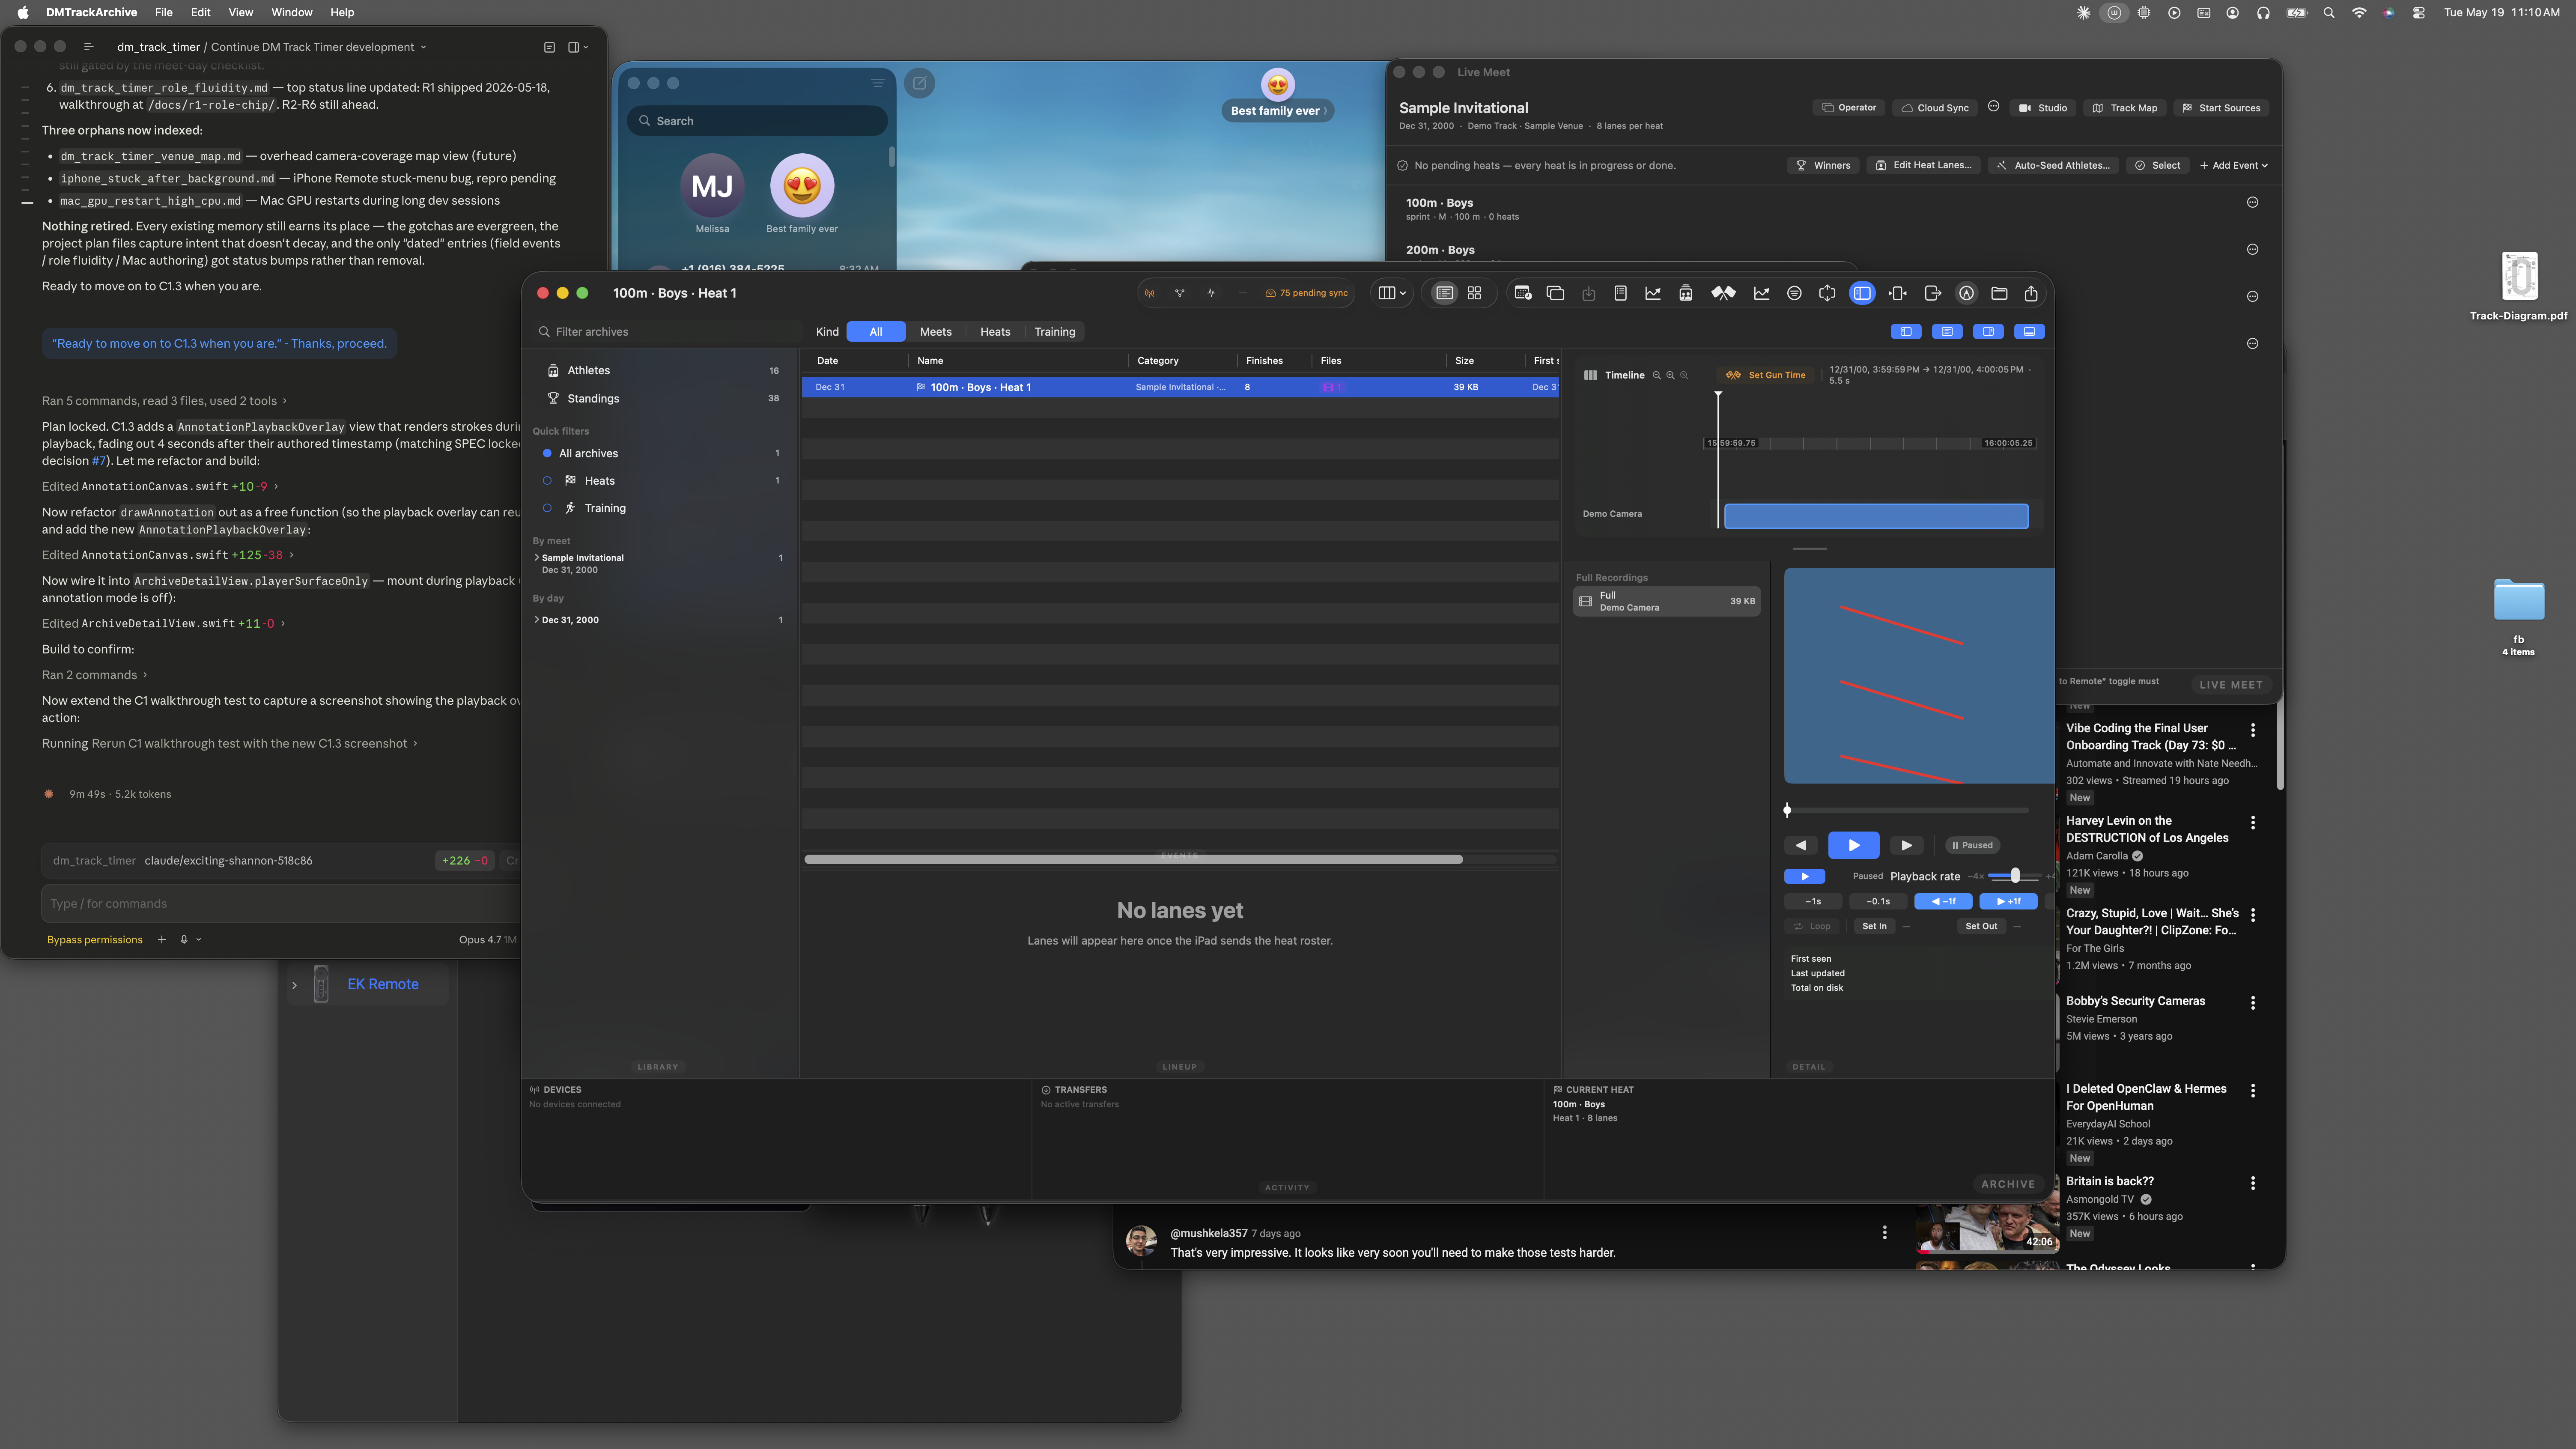This screenshot has height=1449, width=2576.
Task: Click the network nodes status icon
Action: pyautogui.click(x=1180, y=293)
